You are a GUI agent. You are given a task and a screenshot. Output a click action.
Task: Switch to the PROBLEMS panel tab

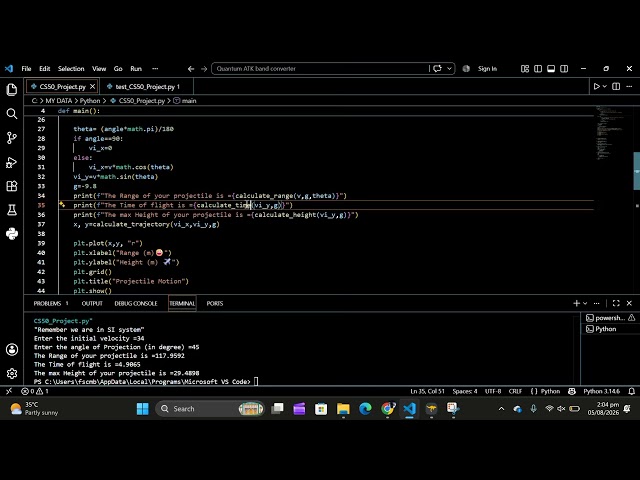[51, 303]
